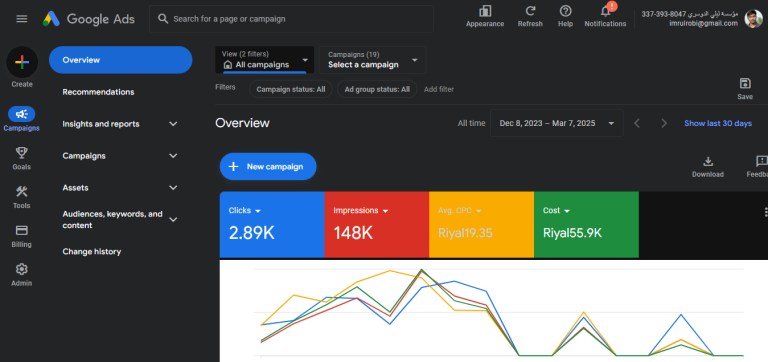768x362 pixels.
Task: Click the All time label
Action: tap(472, 123)
